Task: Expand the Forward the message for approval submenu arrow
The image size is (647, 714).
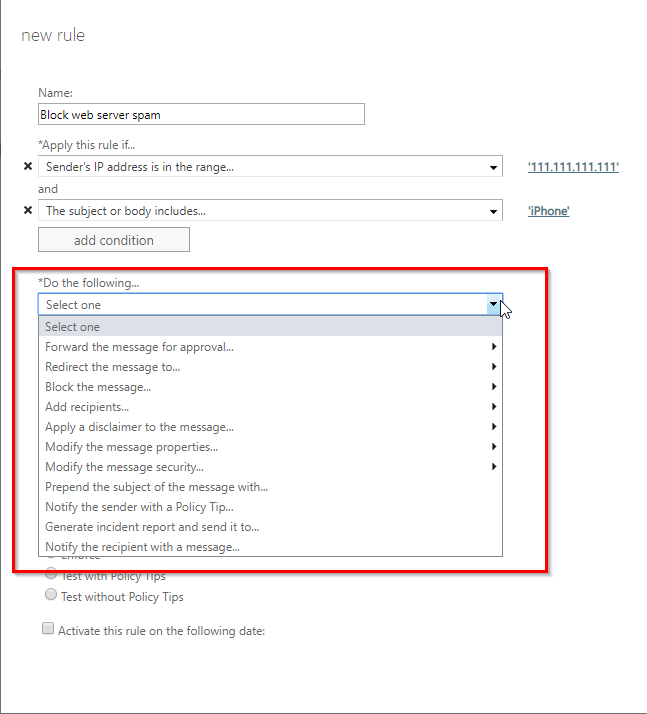Action: pyautogui.click(x=494, y=347)
